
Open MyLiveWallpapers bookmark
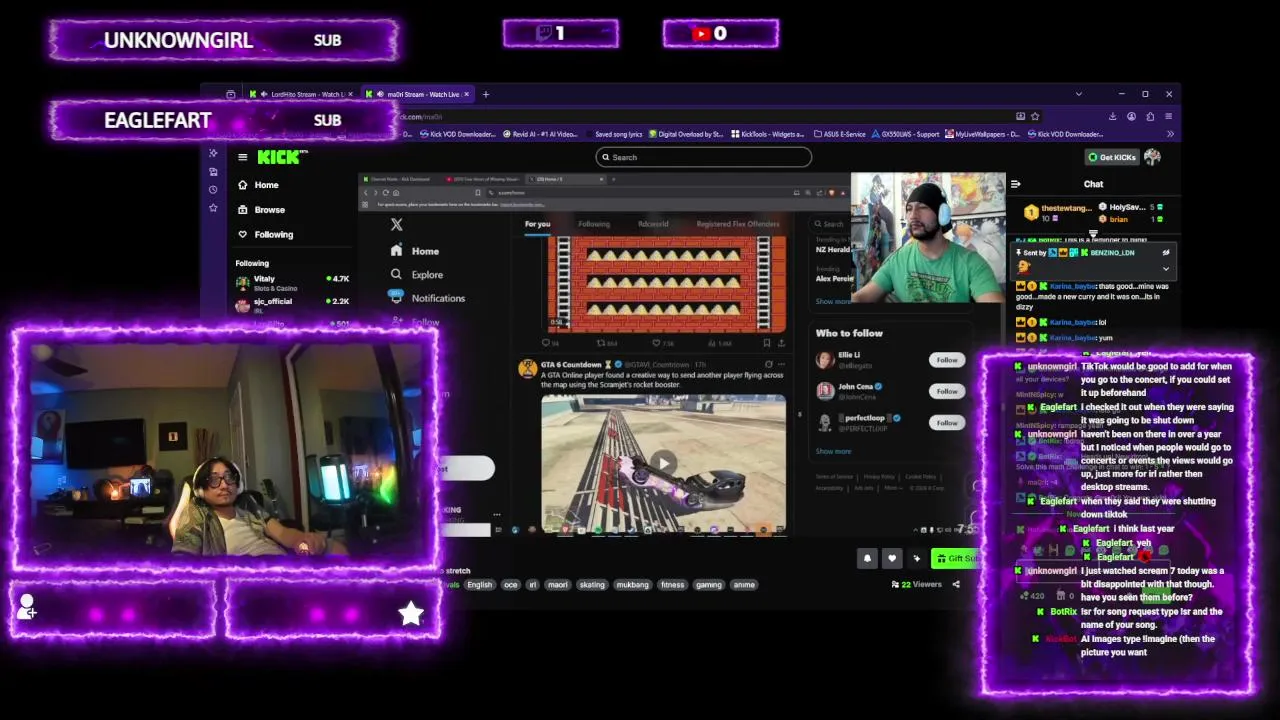pos(983,134)
